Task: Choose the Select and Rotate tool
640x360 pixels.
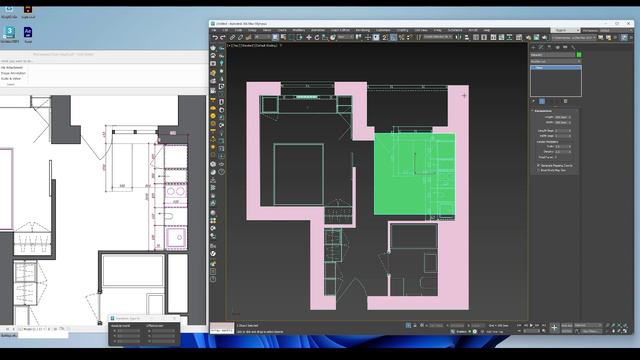Action: click(317, 38)
